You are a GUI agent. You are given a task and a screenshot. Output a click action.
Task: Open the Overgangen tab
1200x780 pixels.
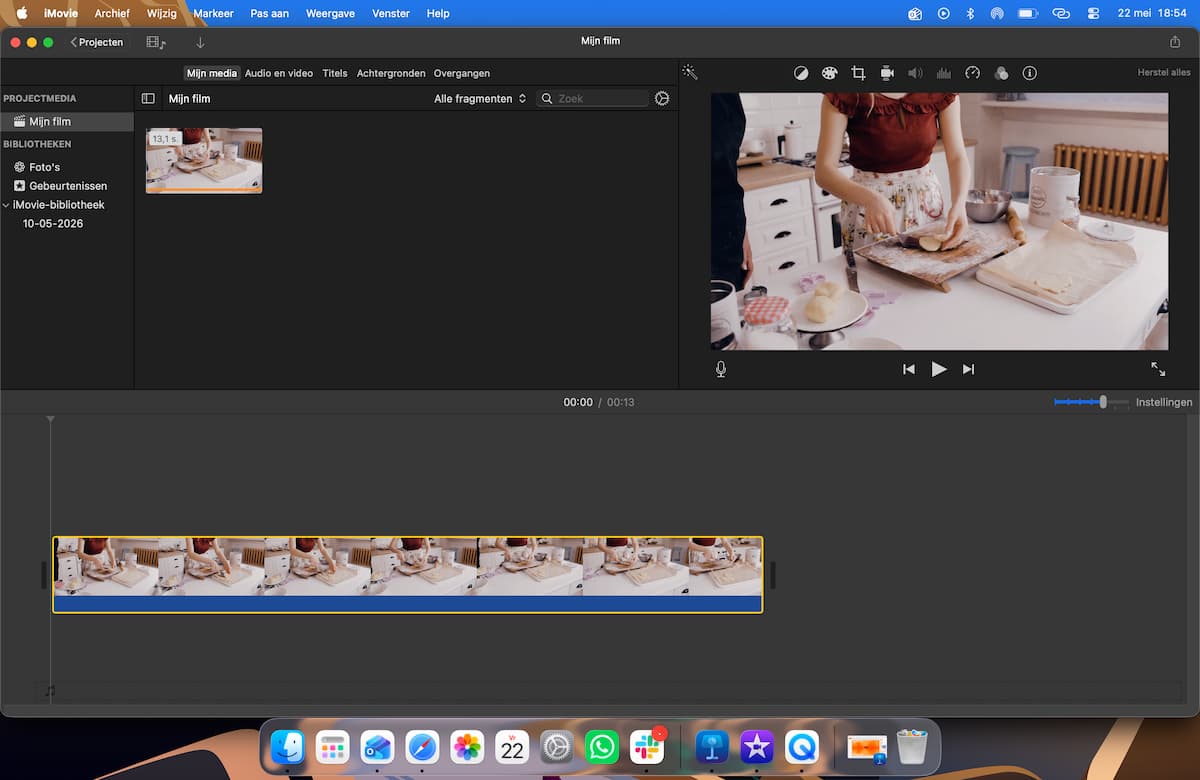(x=462, y=73)
